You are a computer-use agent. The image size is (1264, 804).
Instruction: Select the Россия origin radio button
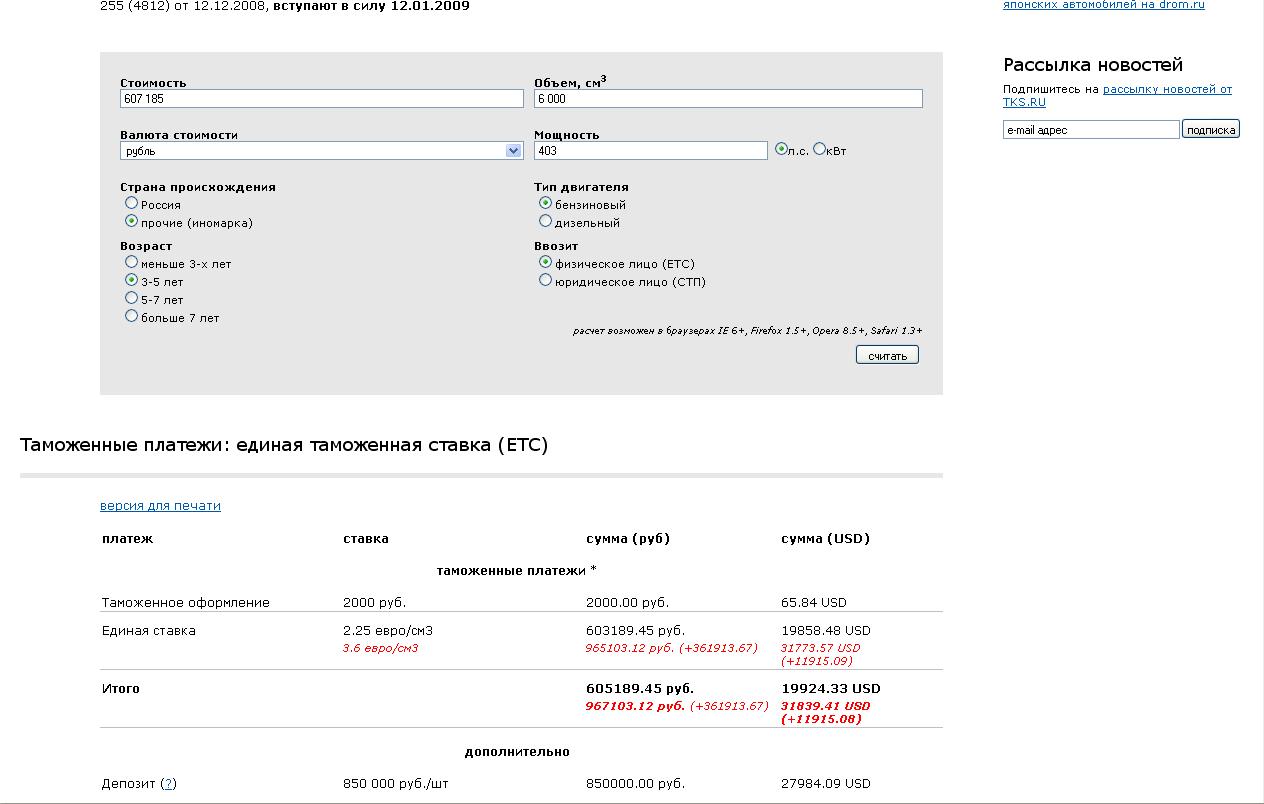coord(131,203)
